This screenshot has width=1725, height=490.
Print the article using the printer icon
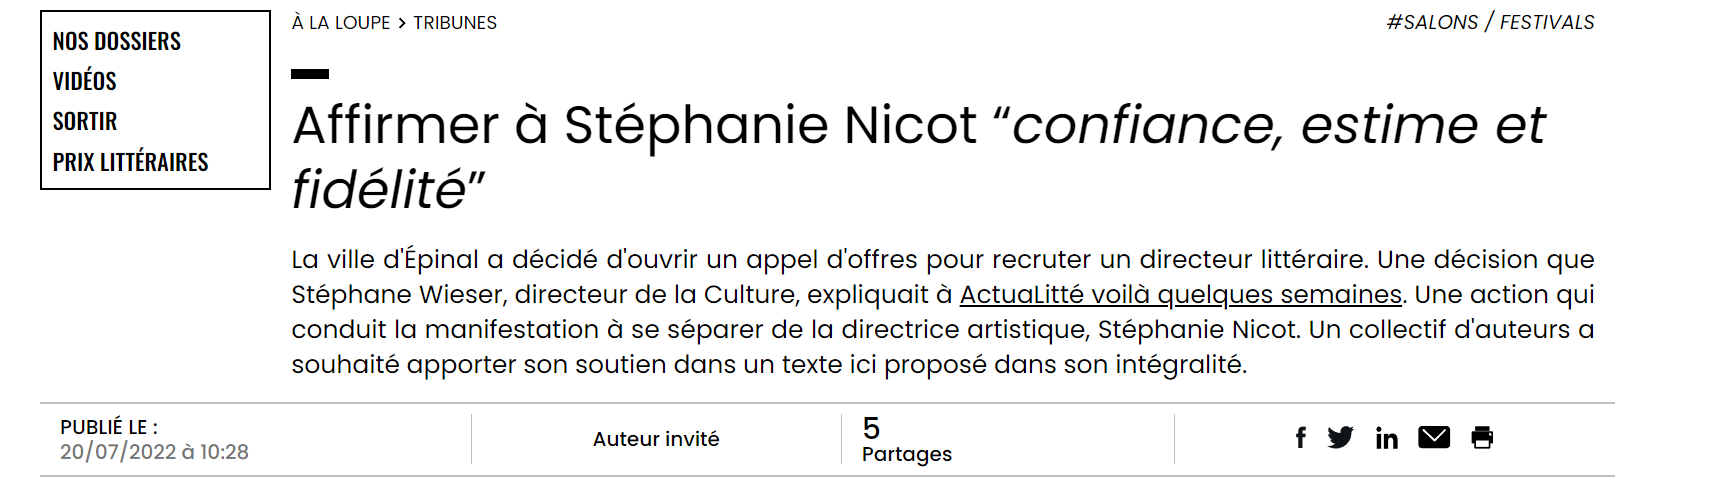[x=1482, y=437]
